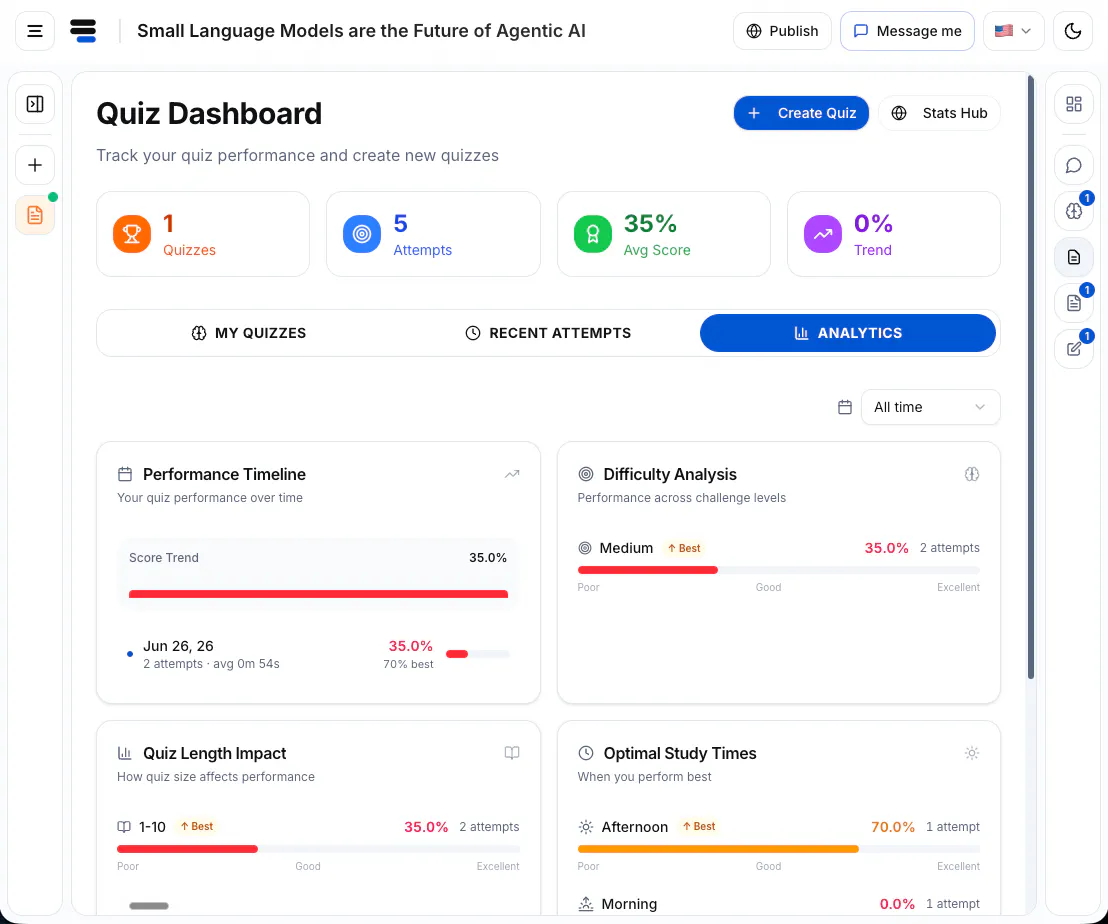Click the app logo in the header
This screenshot has width=1108, height=924.
83,31
